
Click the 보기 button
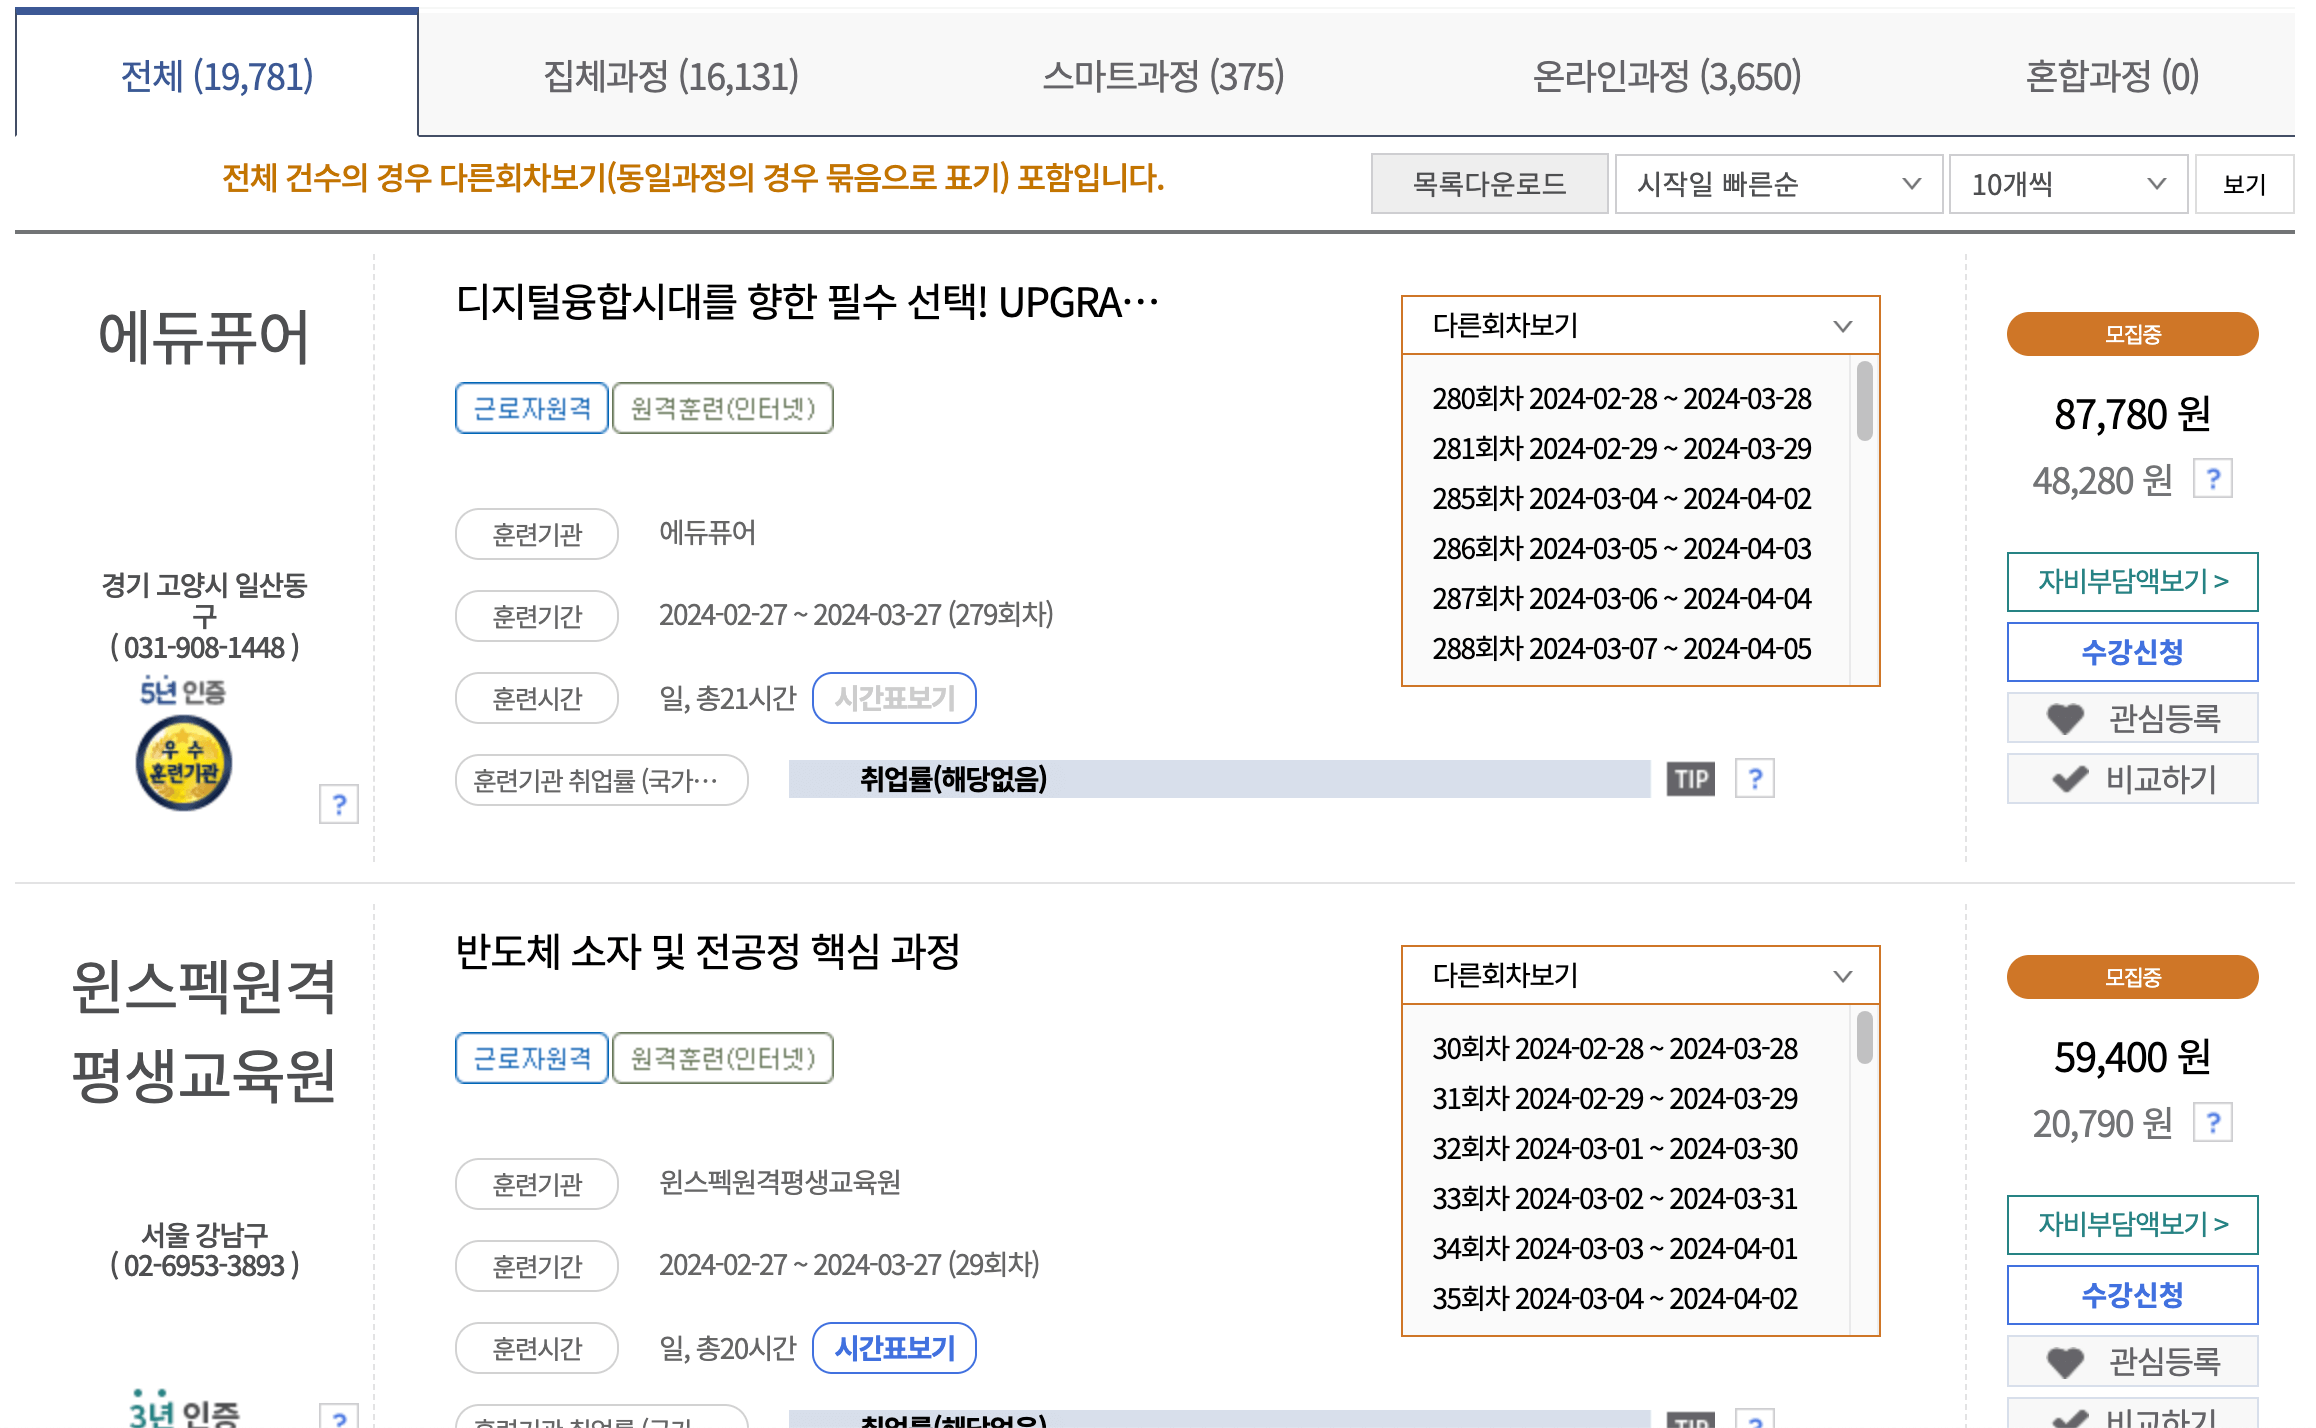(x=2244, y=184)
